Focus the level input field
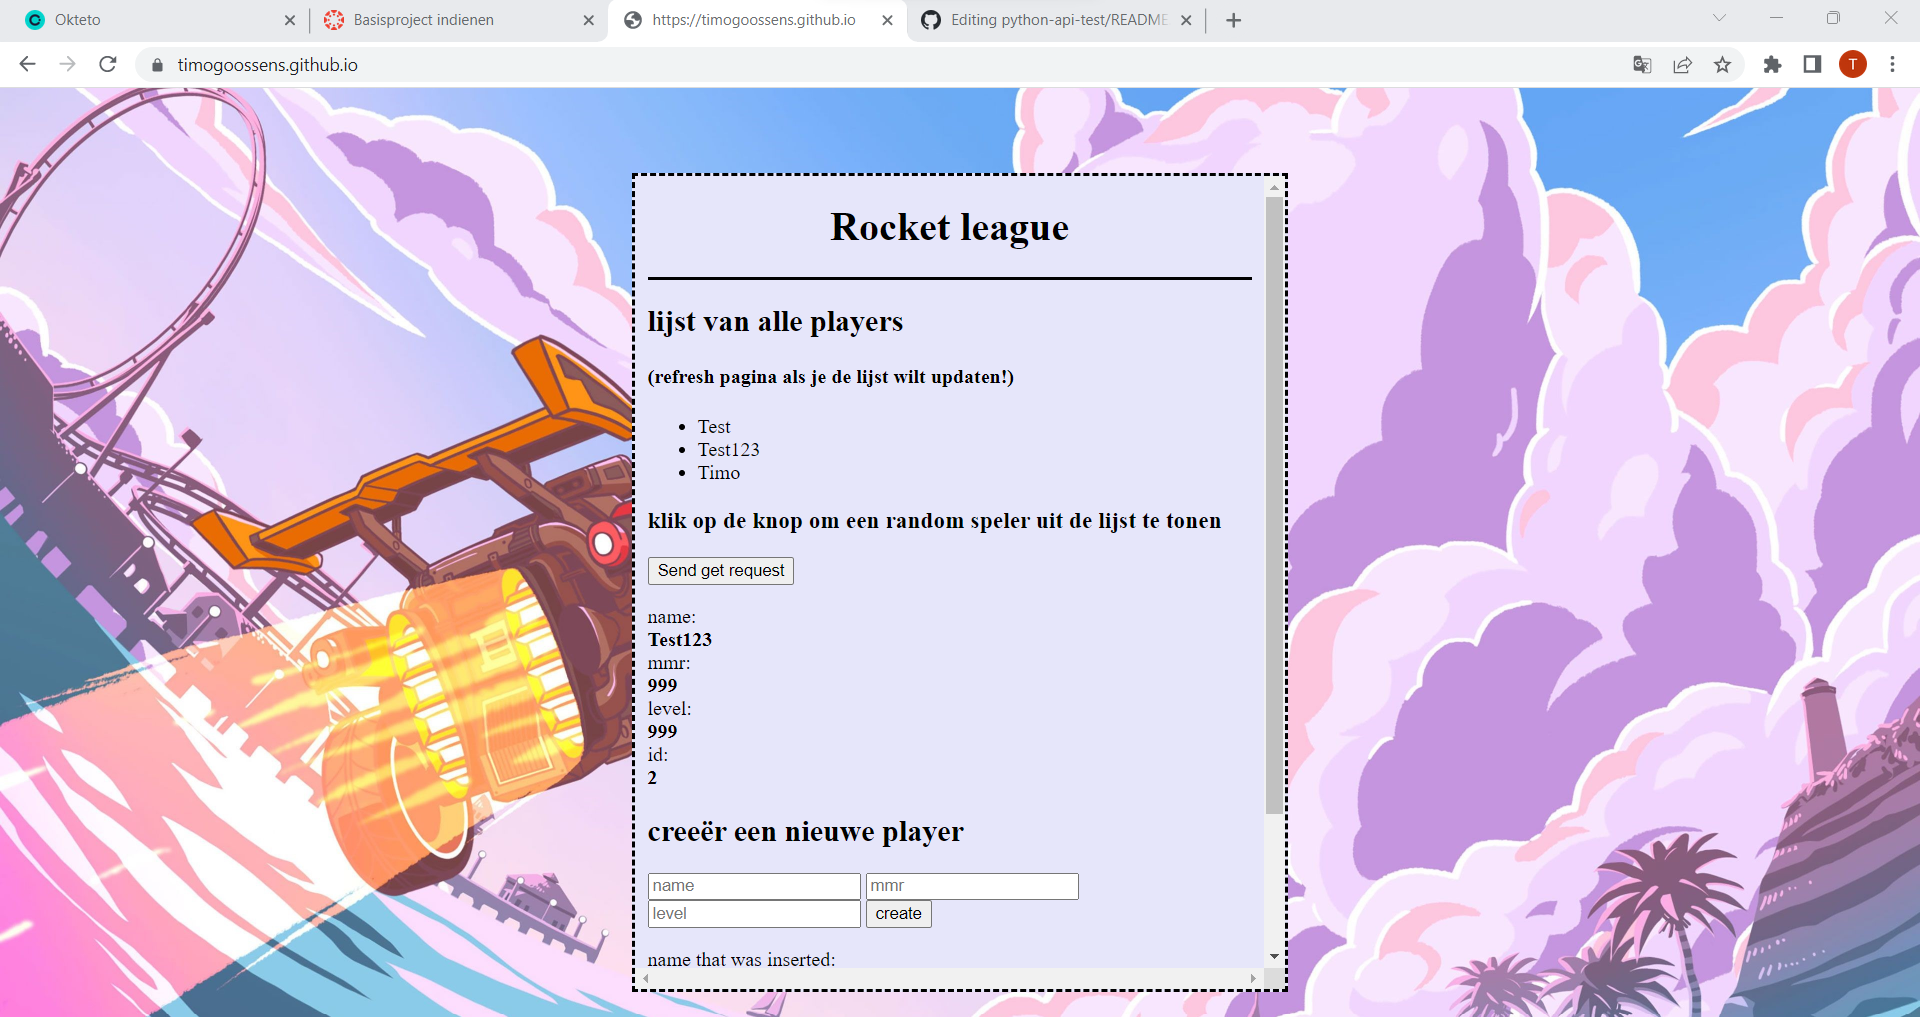 [754, 914]
